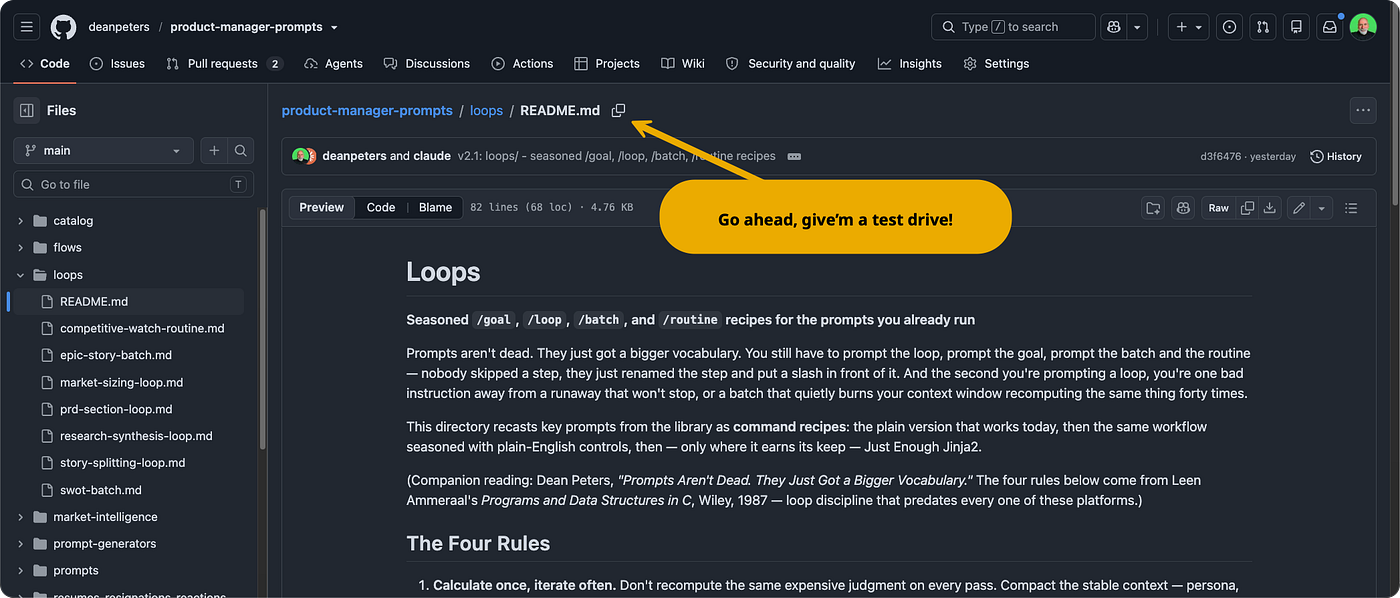Open the Actions tab
This screenshot has width=1400, height=598.
tap(522, 64)
